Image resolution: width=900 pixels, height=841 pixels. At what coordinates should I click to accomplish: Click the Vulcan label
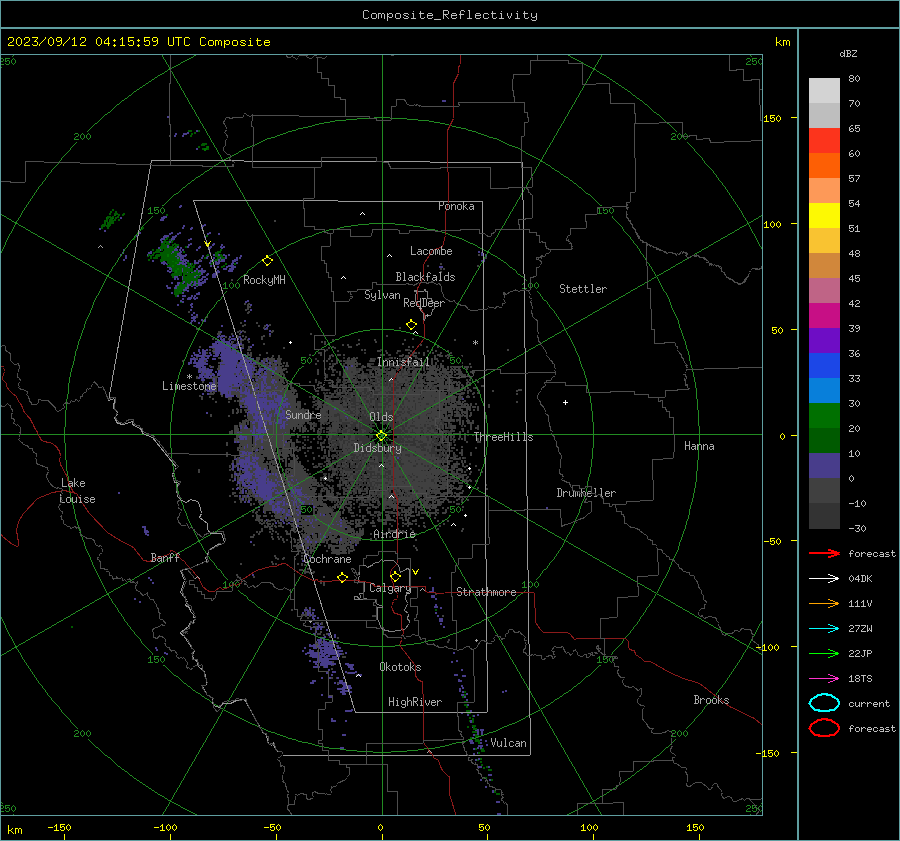(508, 743)
